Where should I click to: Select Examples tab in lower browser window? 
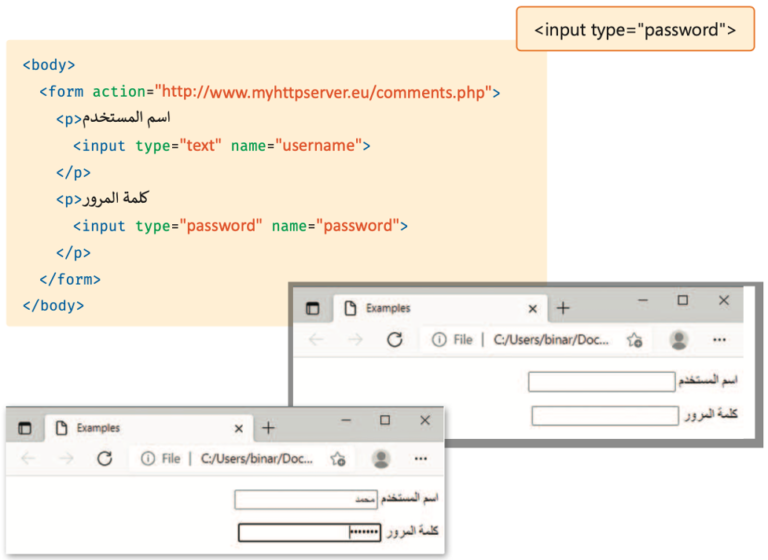pyautogui.click(x=149, y=428)
